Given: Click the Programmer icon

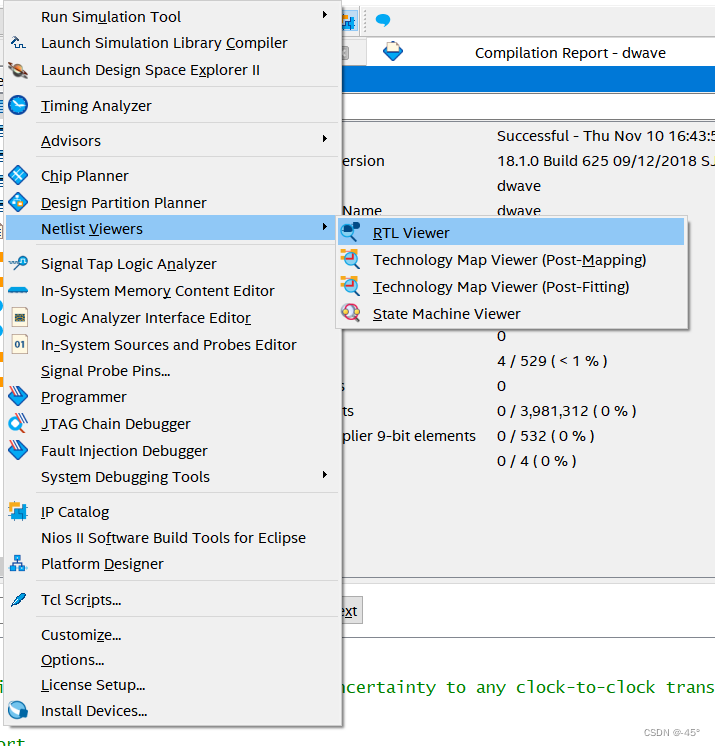Looking at the screenshot, I should (x=18, y=396).
